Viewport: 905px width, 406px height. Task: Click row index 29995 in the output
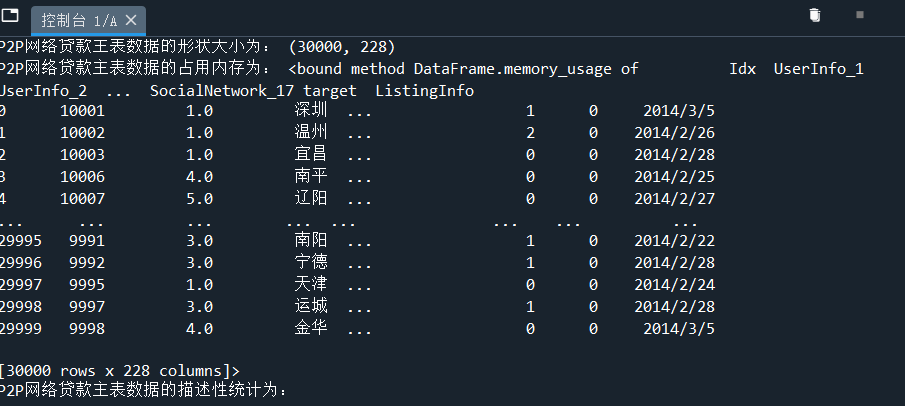point(20,241)
